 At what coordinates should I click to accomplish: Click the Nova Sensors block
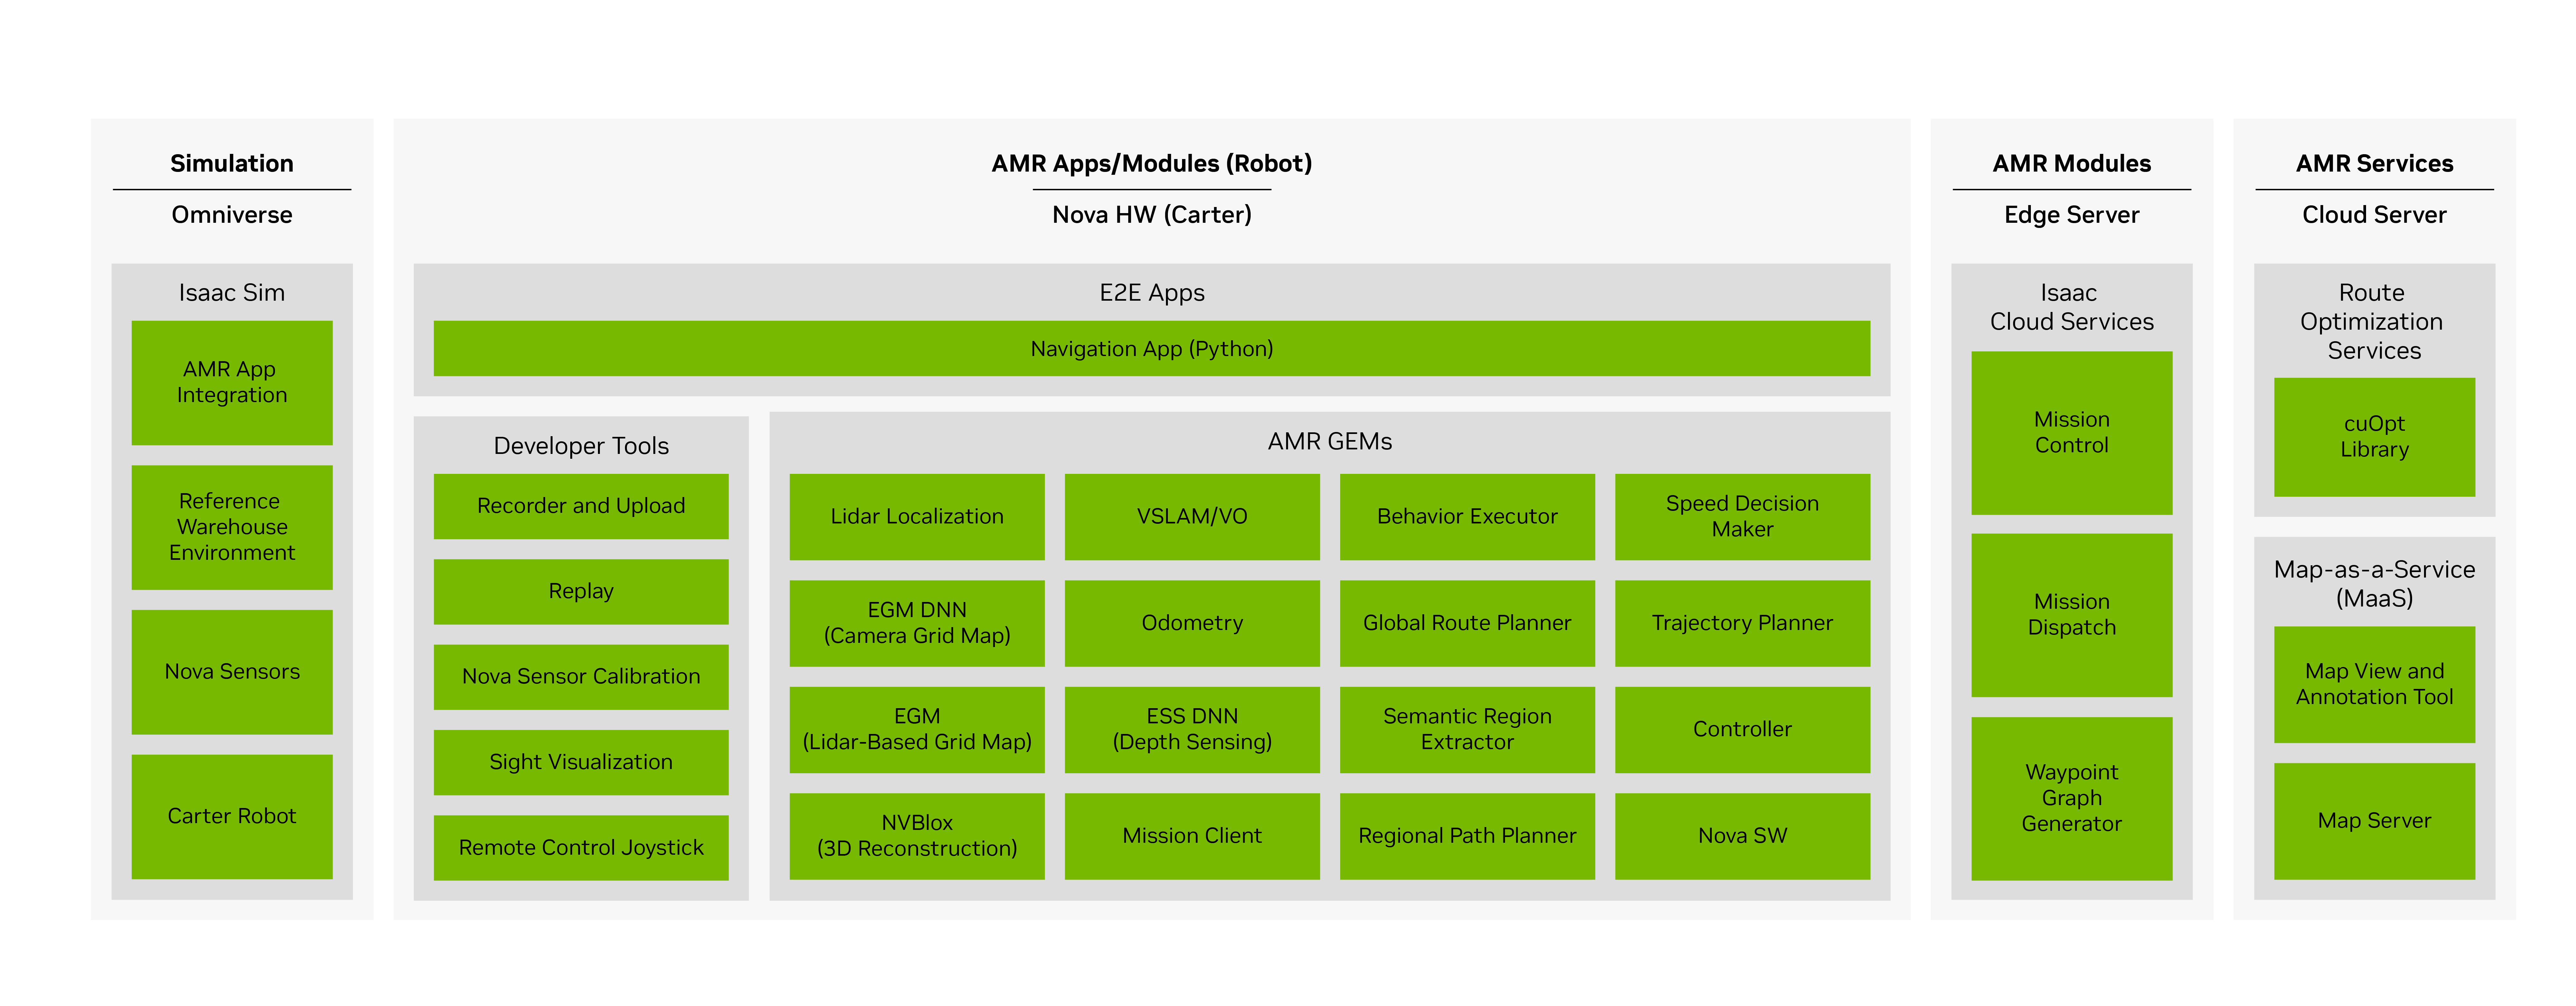click(x=232, y=672)
